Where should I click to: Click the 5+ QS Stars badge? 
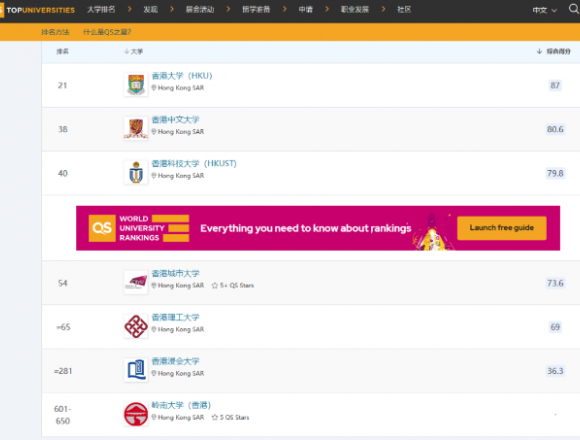tap(233, 285)
